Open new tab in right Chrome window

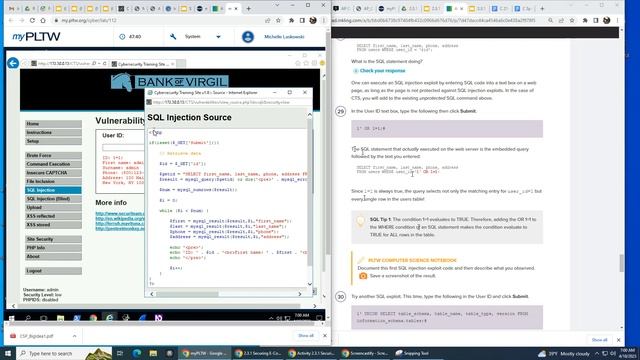[x=542, y=8]
